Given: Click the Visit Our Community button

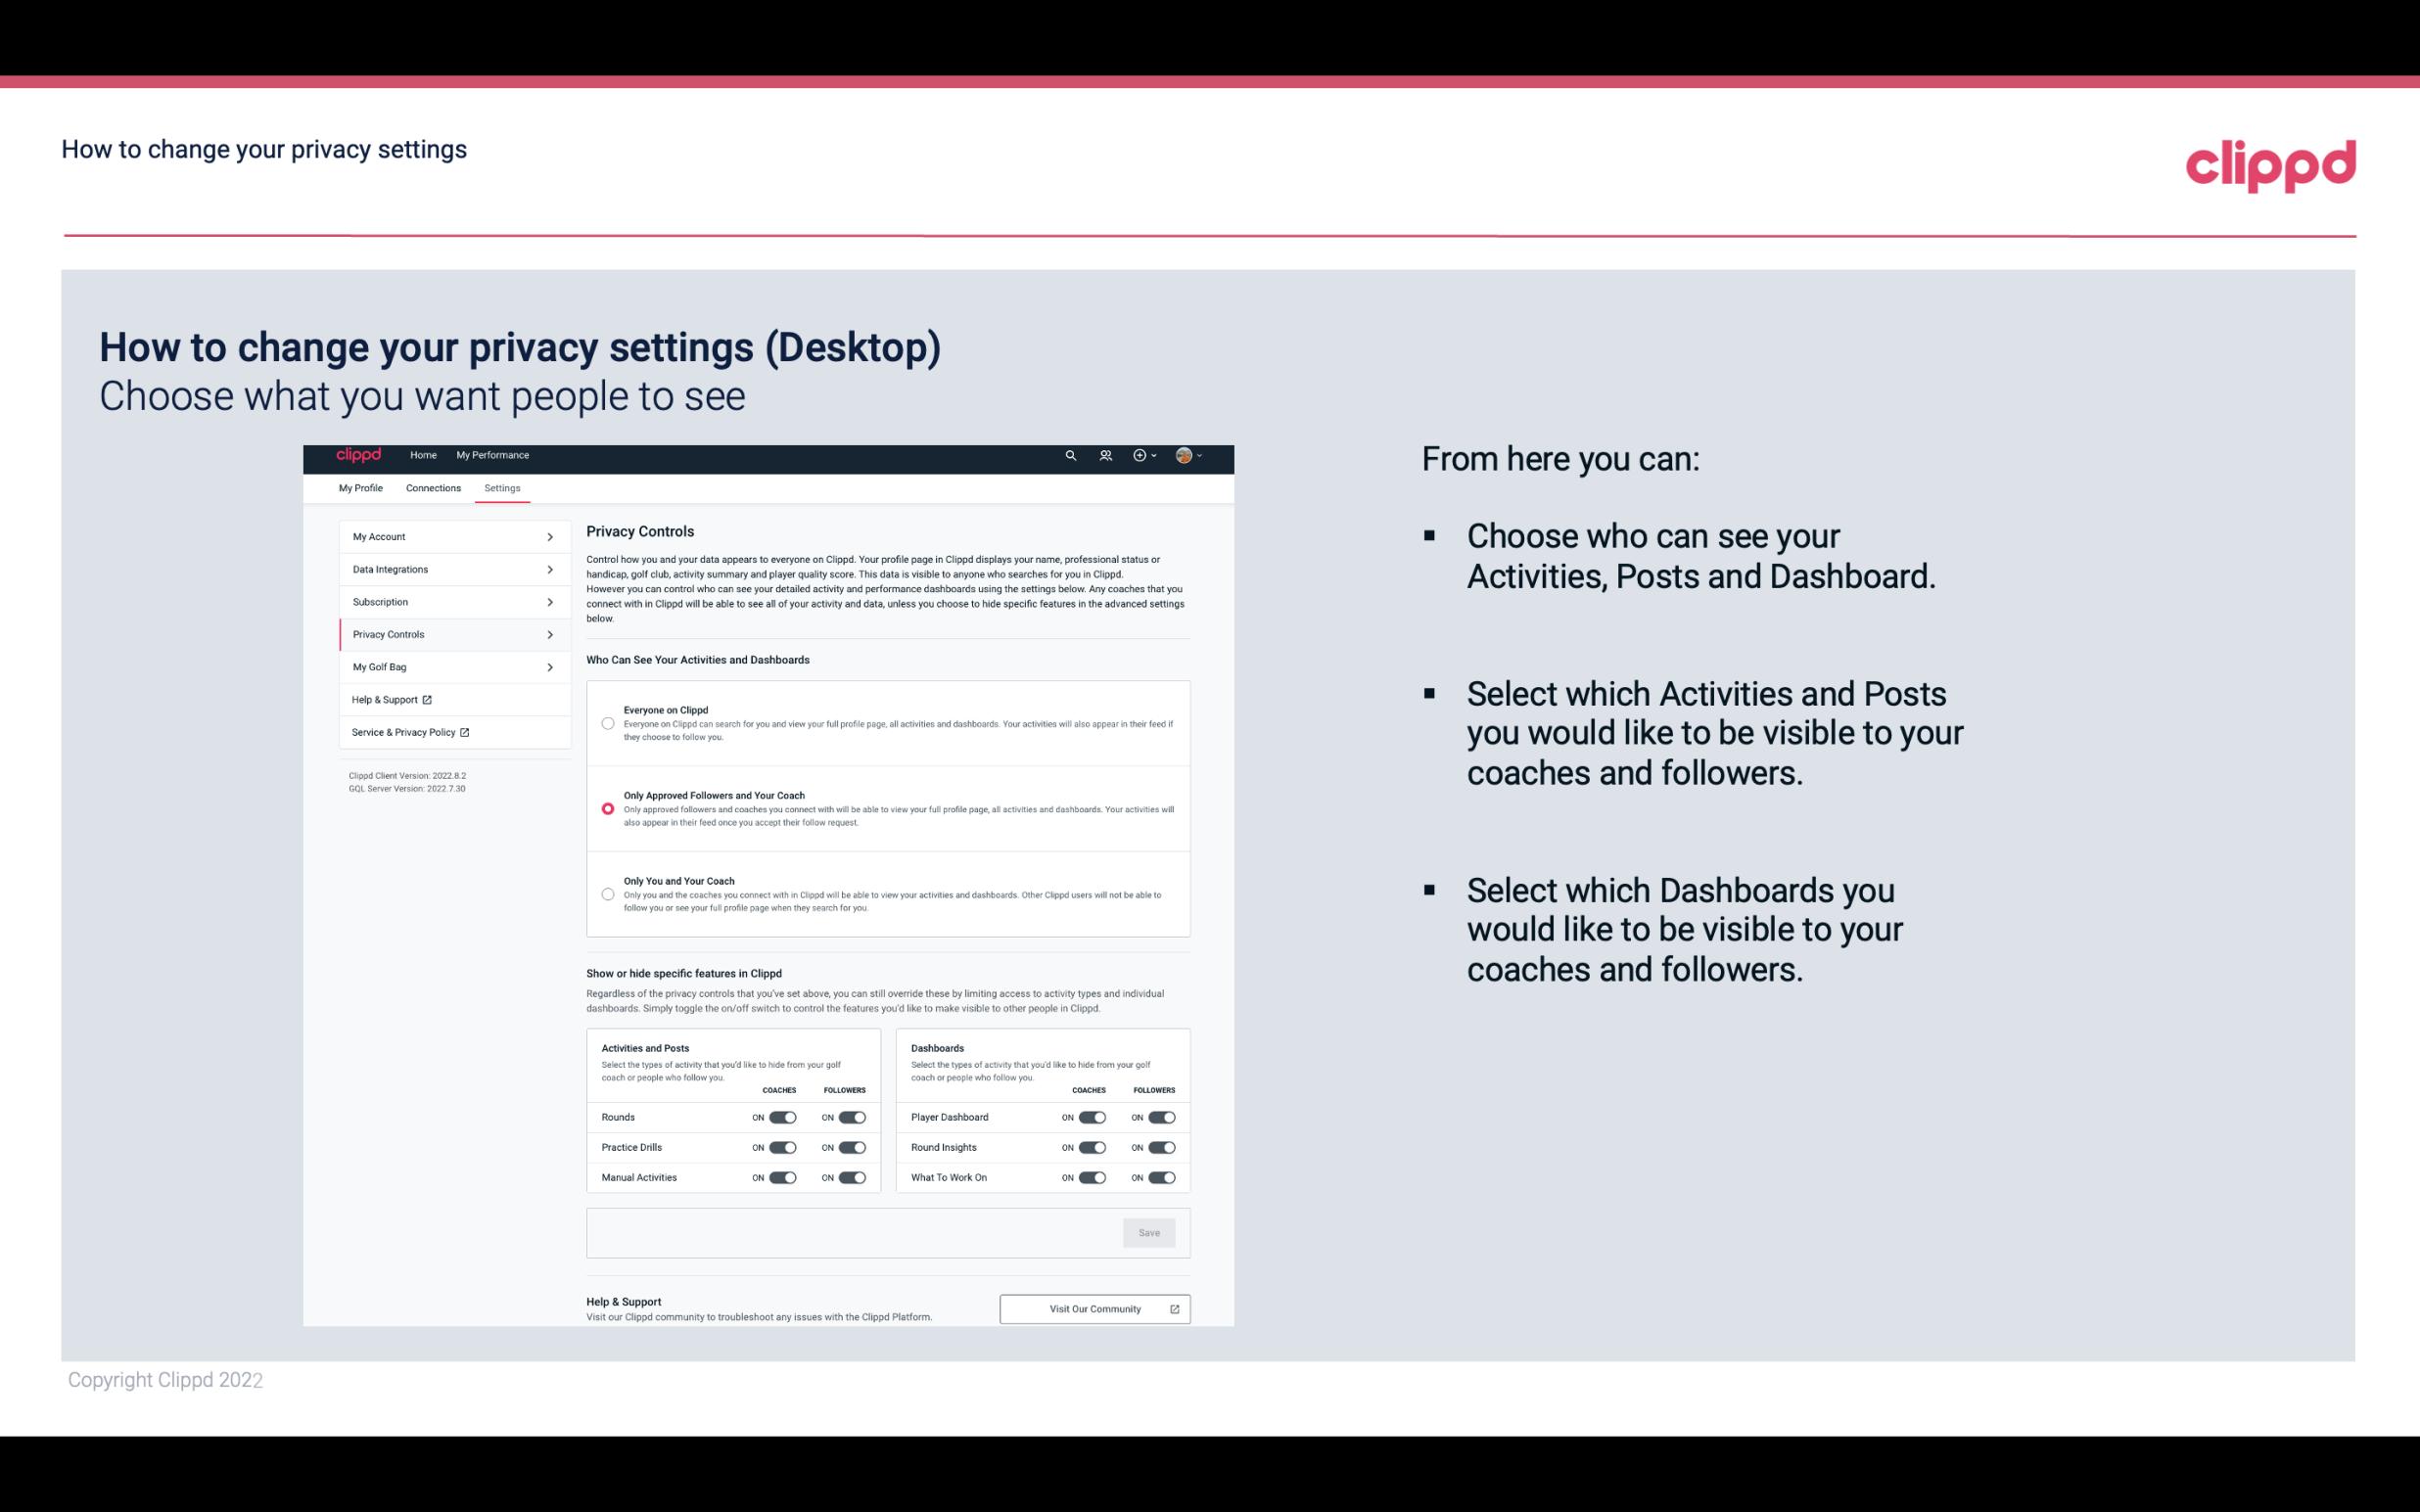Looking at the screenshot, I should (1093, 1308).
